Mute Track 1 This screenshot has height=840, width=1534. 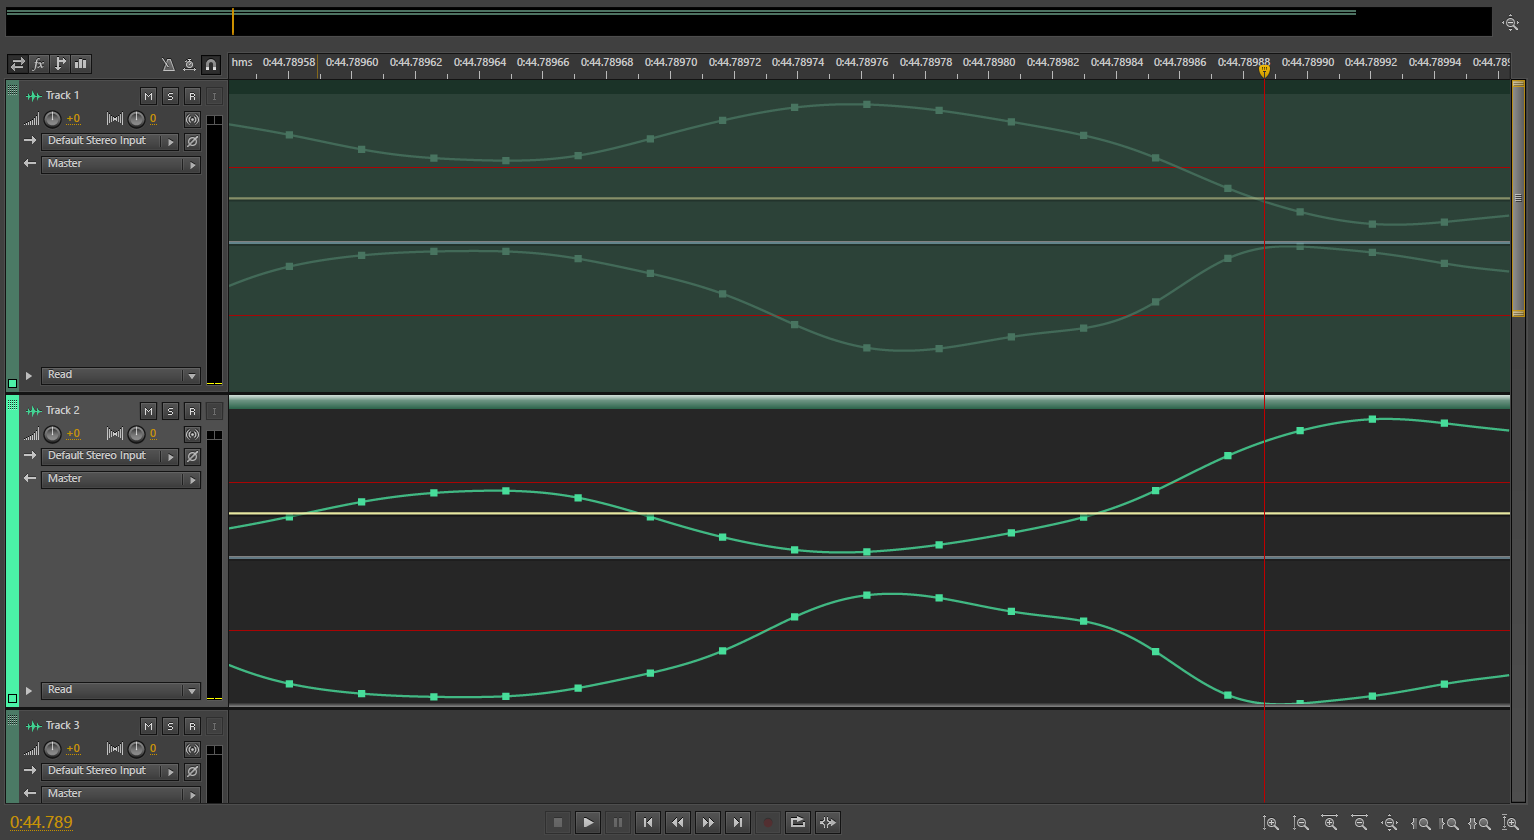(148, 96)
